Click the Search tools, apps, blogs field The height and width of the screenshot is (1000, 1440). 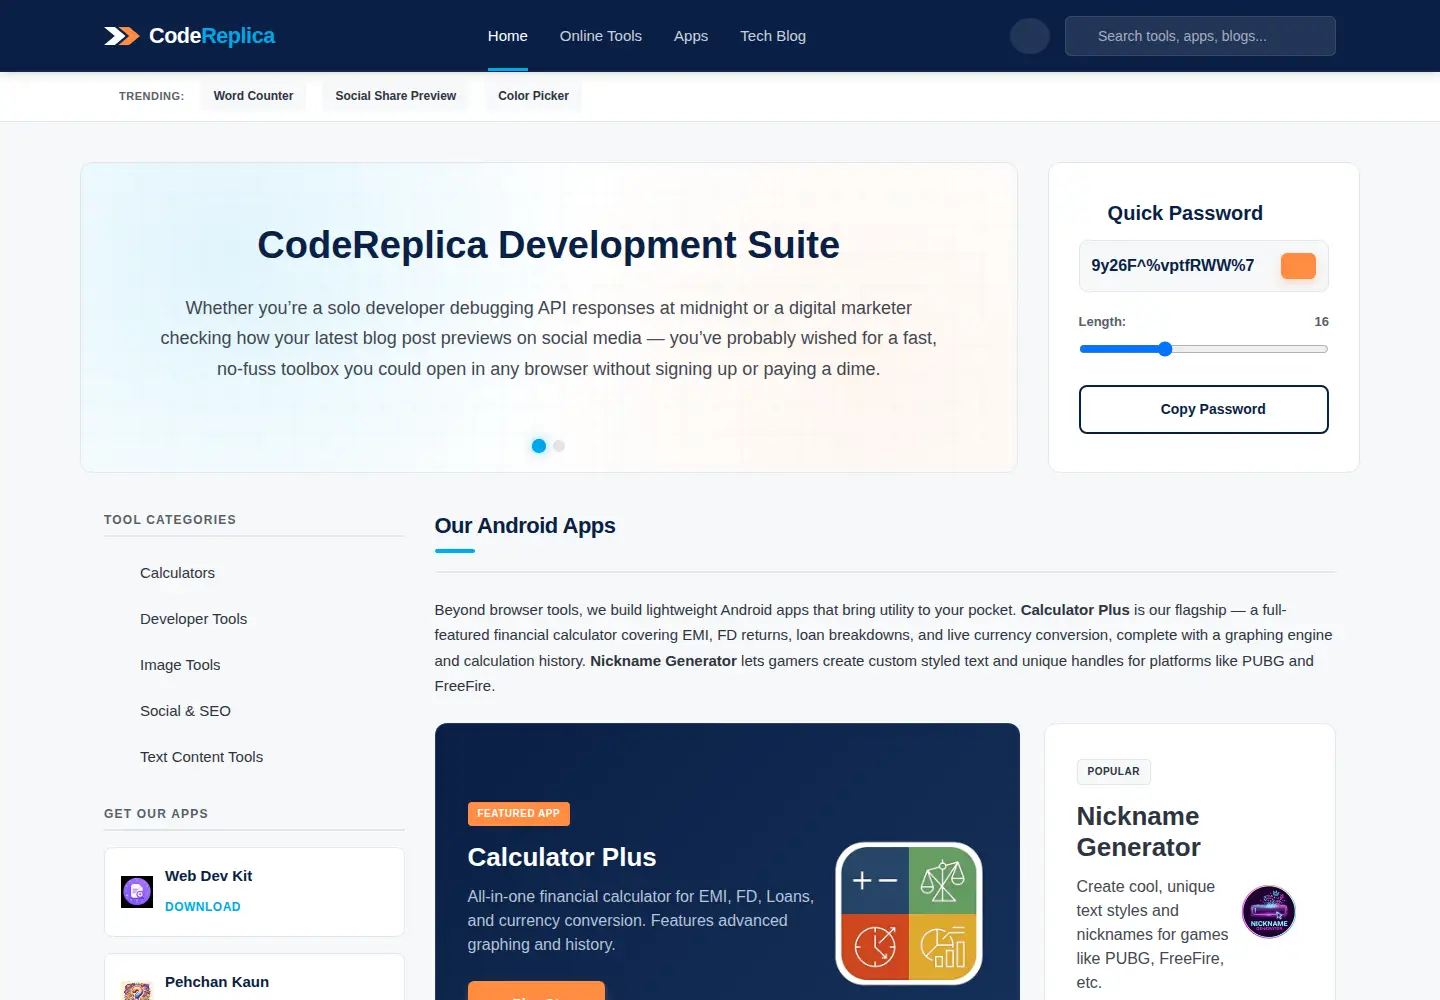click(1200, 36)
